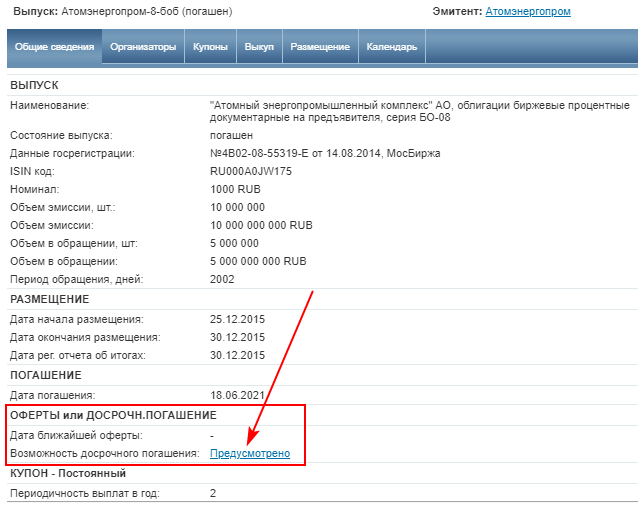Image resolution: width=638 pixels, height=511 pixels.
Task: Click the circulation period value 2002
Action: 222,279
